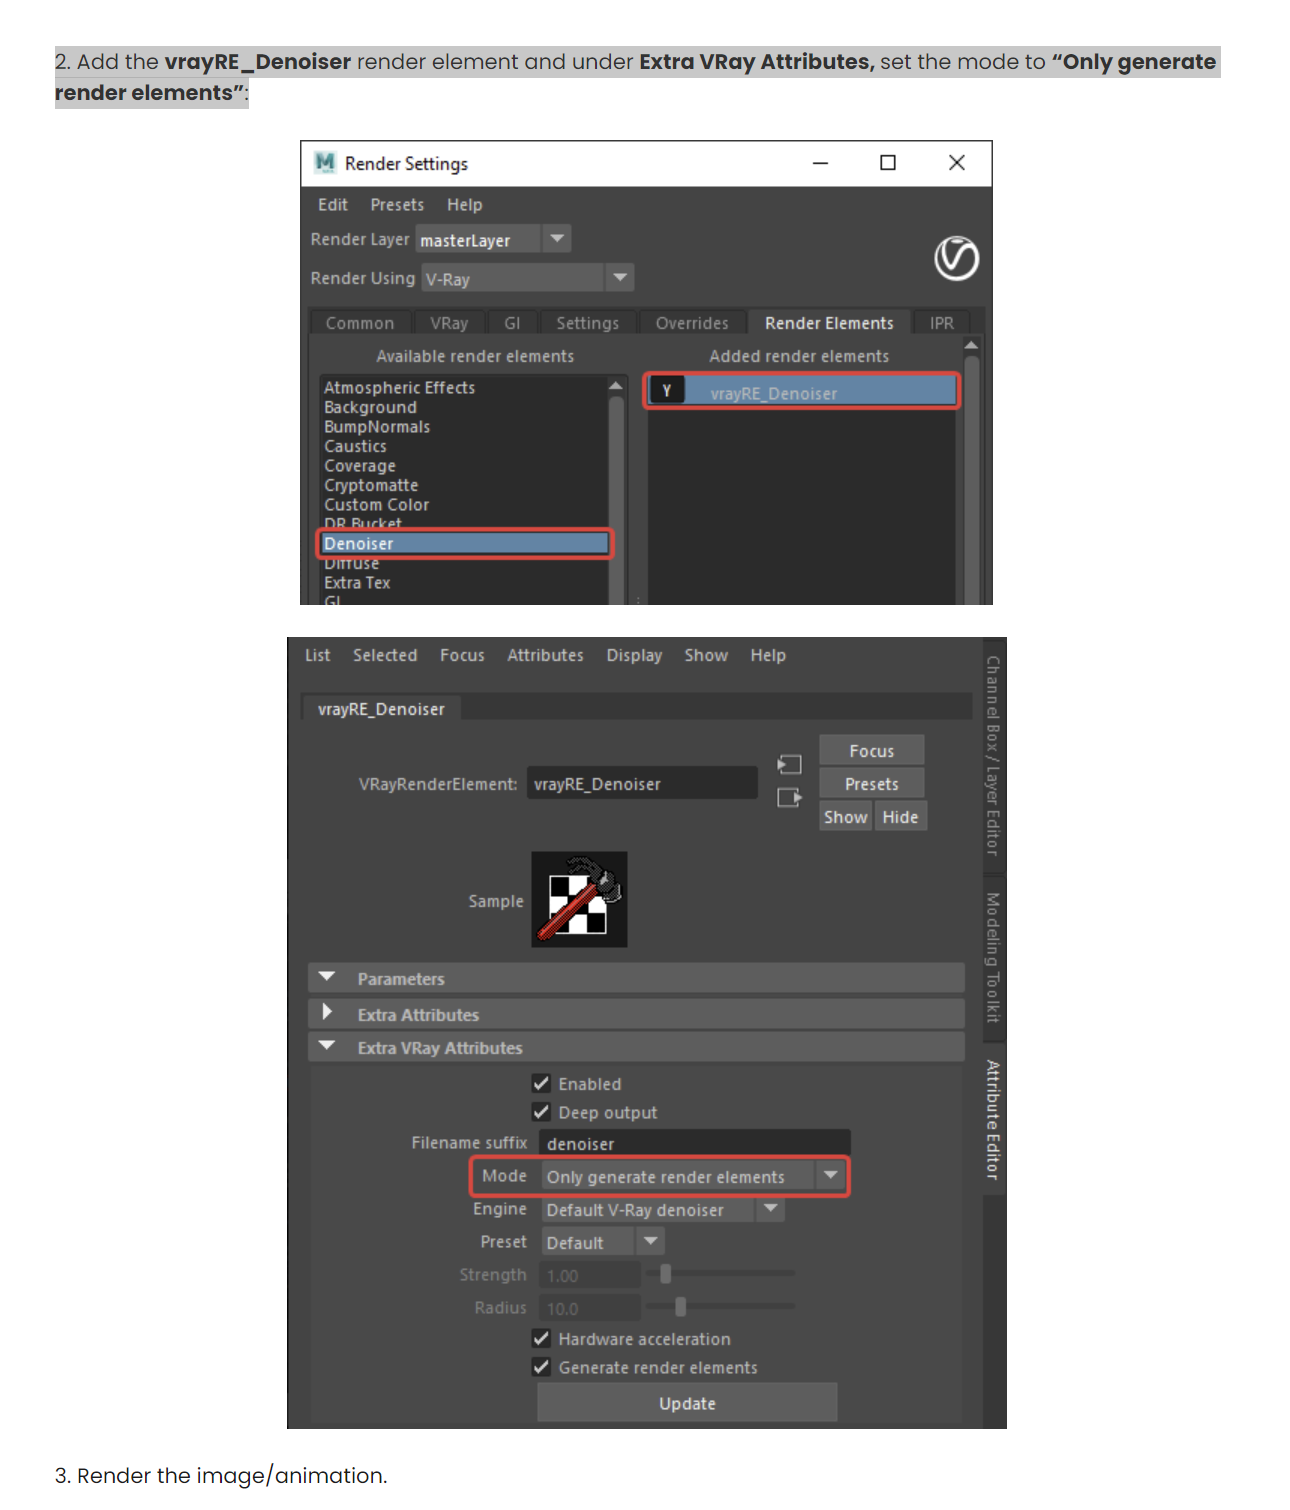The width and height of the screenshot is (1290, 1510).
Task: Open the Selected menu in Attribute Editor
Action: pos(385,655)
